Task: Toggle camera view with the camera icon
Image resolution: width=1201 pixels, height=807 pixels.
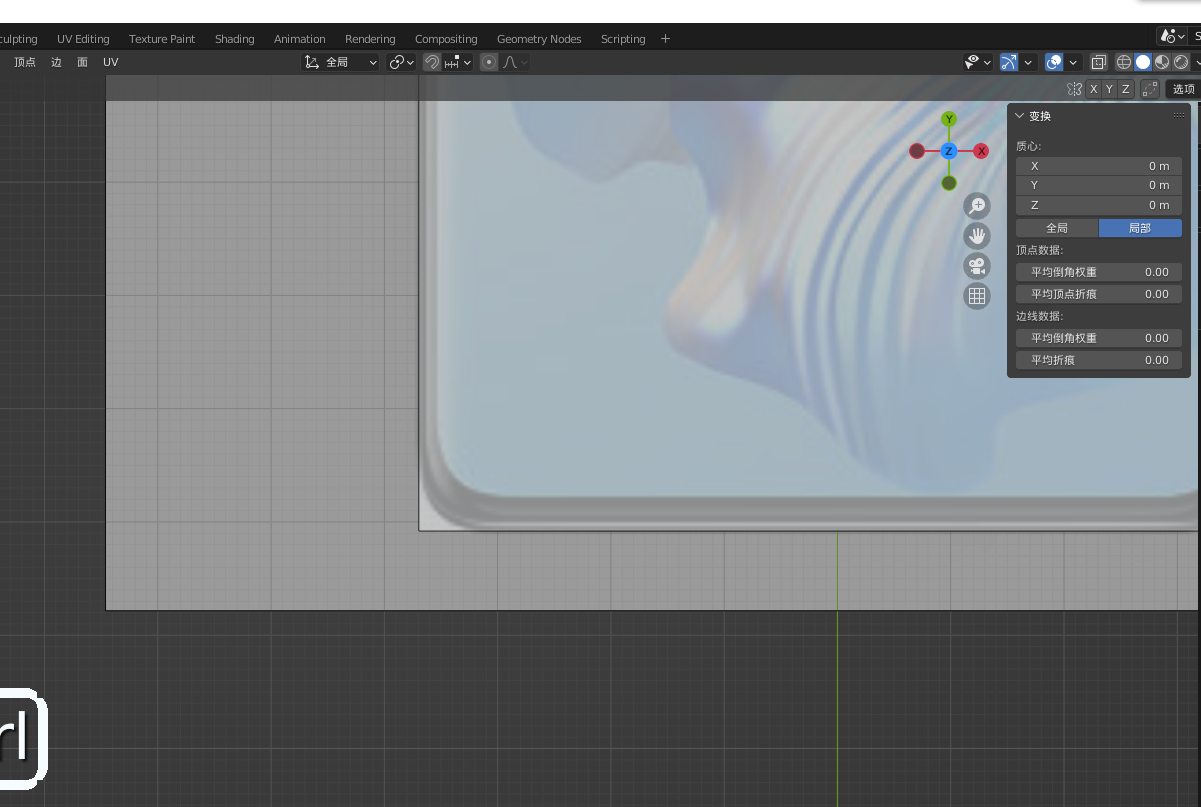Action: pos(977,266)
